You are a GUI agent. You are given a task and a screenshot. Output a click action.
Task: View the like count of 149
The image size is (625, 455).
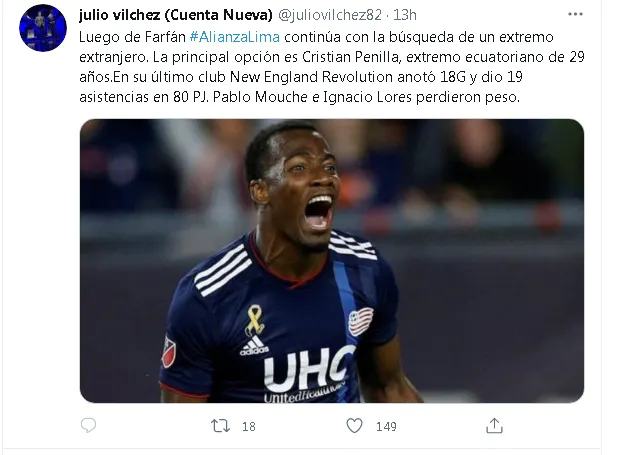click(386, 427)
